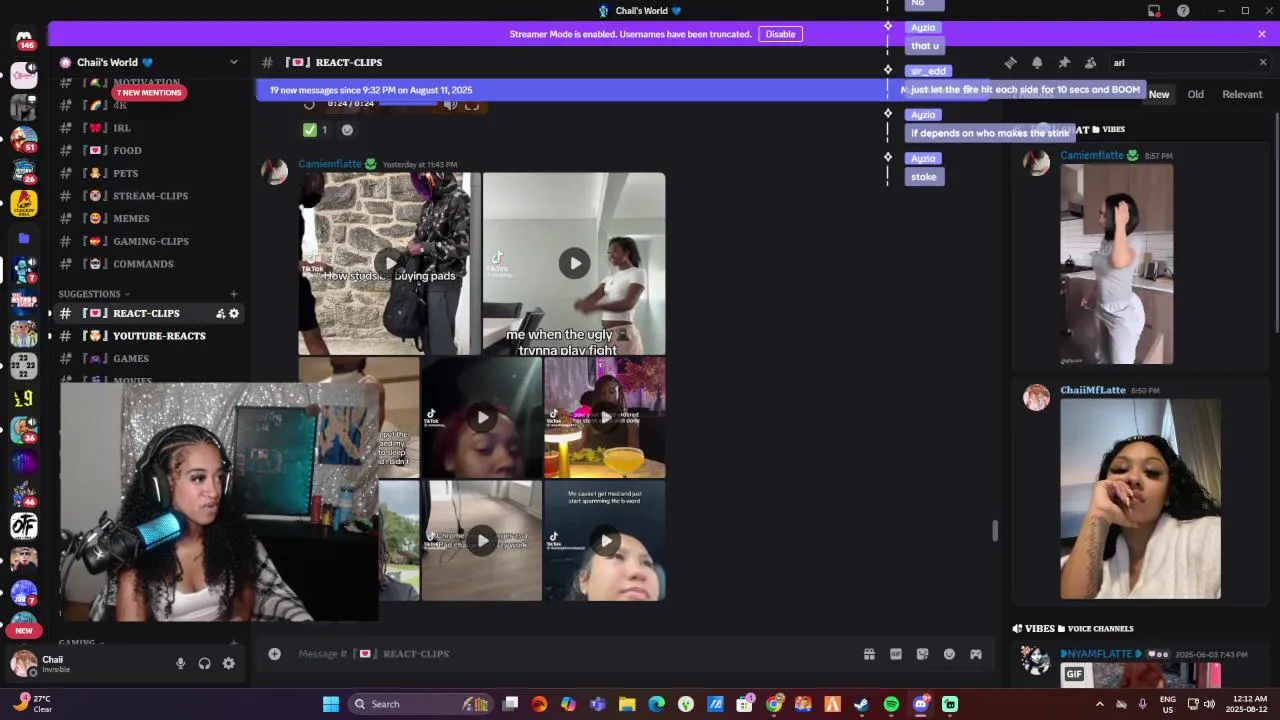Toggle microphone mute in user panel

coord(181,663)
